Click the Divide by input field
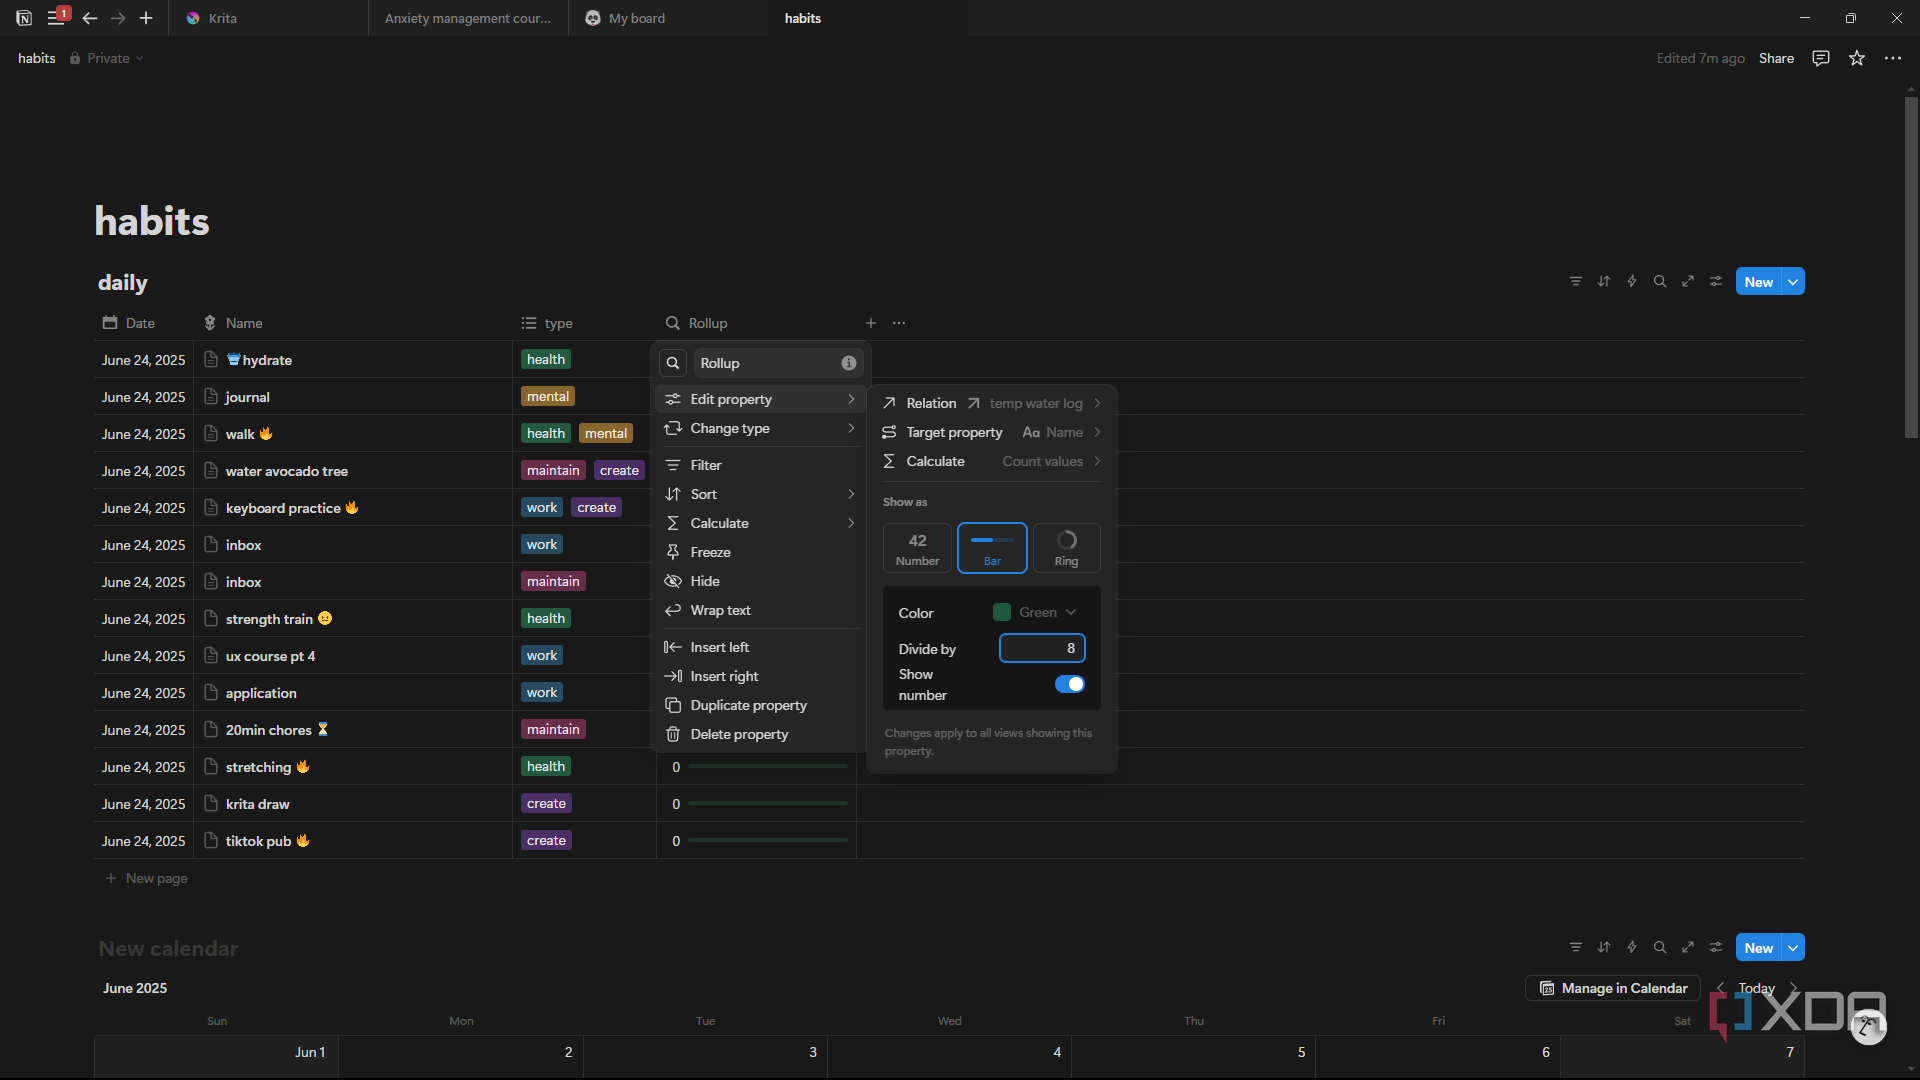This screenshot has width=1920, height=1080. pyautogui.click(x=1042, y=648)
